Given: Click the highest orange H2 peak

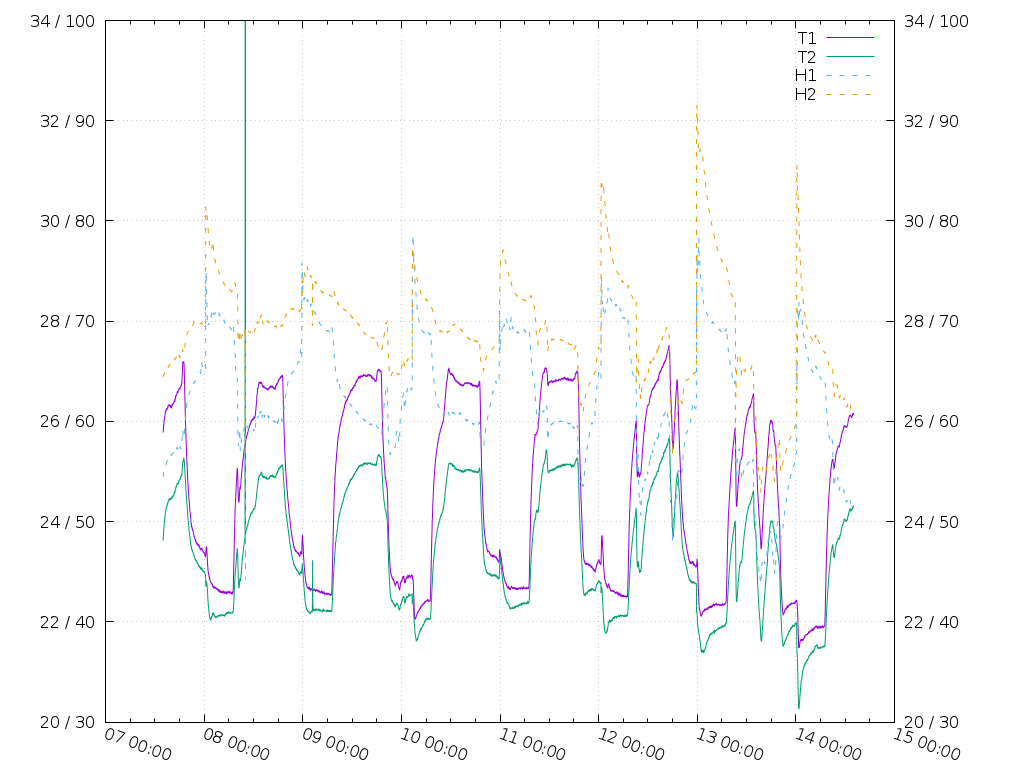Looking at the screenshot, I should pyautogui.click(x=696, y=106).
